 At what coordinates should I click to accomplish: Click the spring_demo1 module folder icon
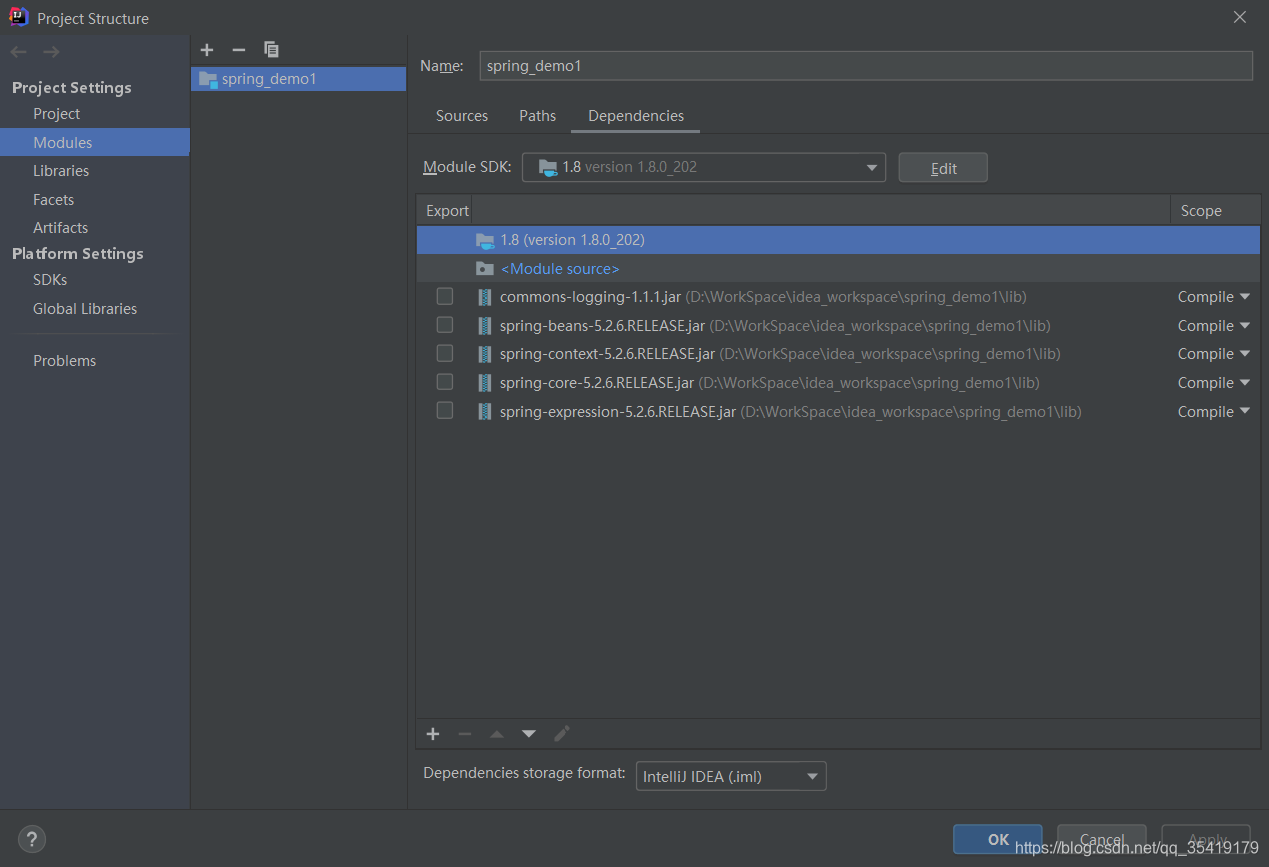click(x=208, y=79)
